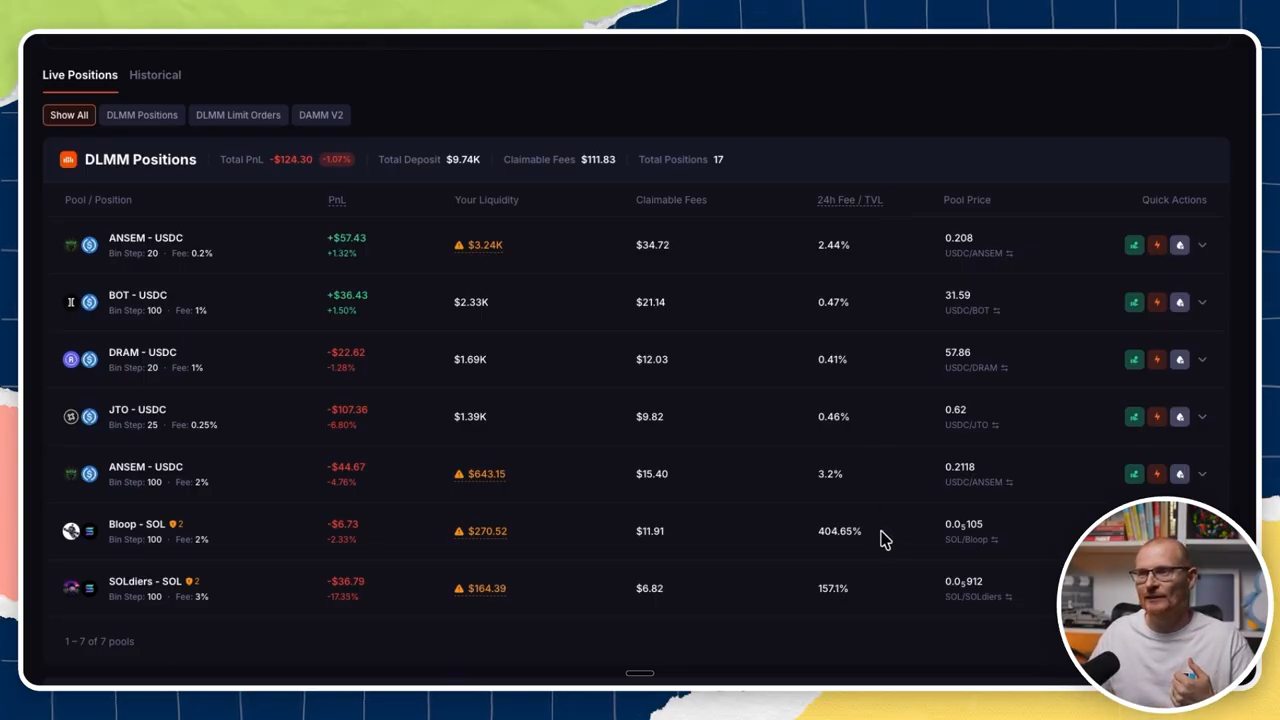Flip price direction for USDC/JTO
1280x720 pixels.
(995, 425)
